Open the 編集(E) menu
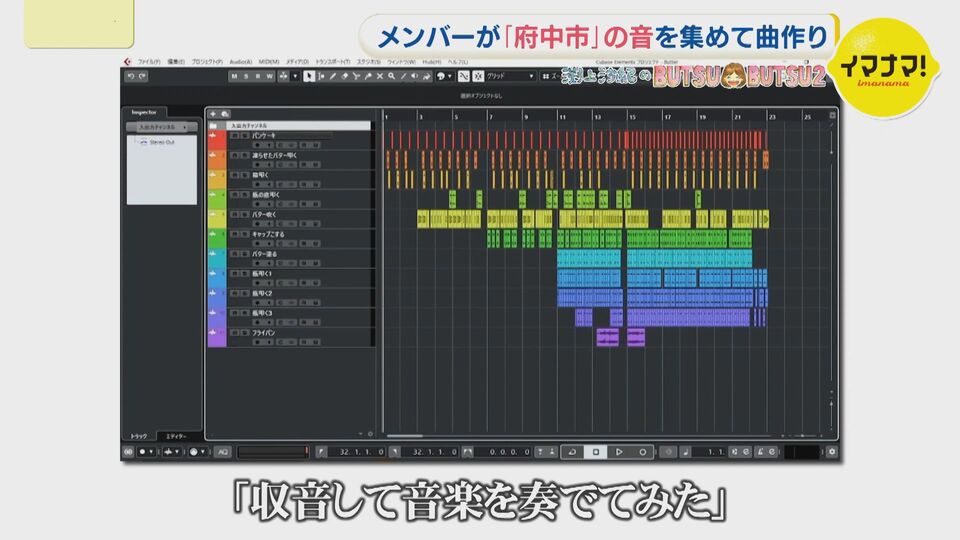Image resolution: width=960 pixels, height=540 pixels. point(176,62)
